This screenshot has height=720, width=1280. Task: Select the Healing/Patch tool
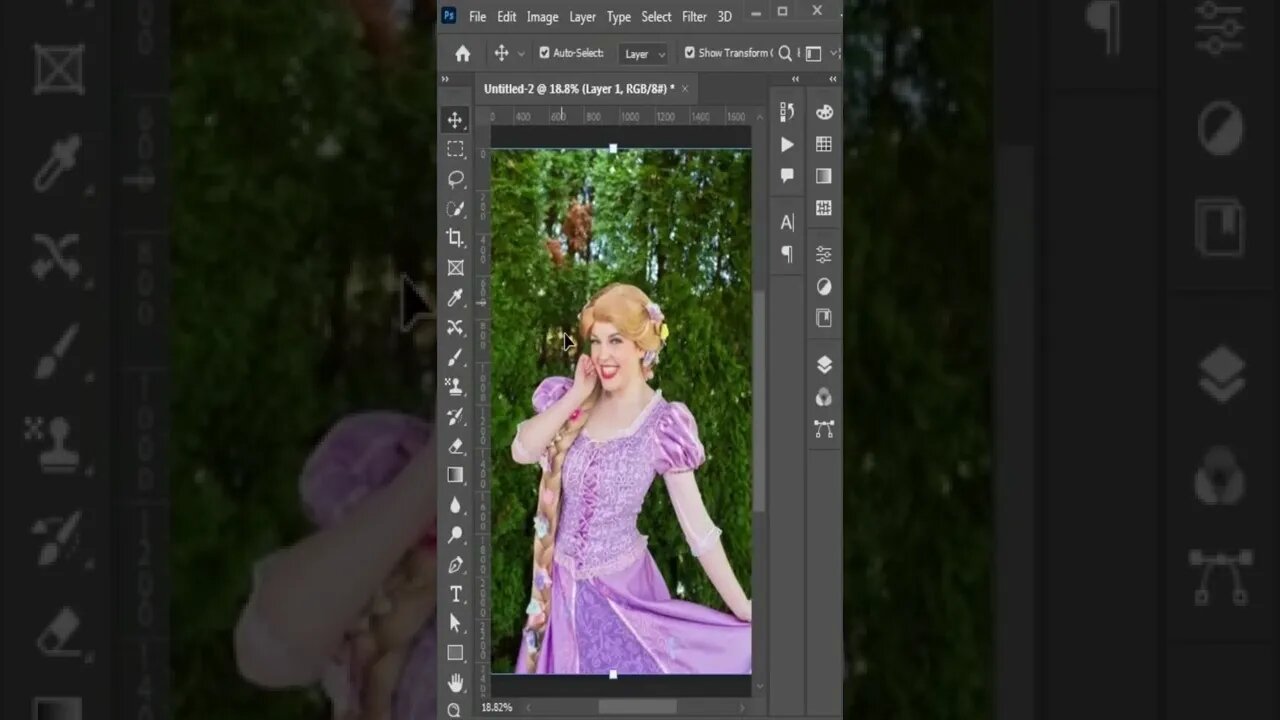455,327
